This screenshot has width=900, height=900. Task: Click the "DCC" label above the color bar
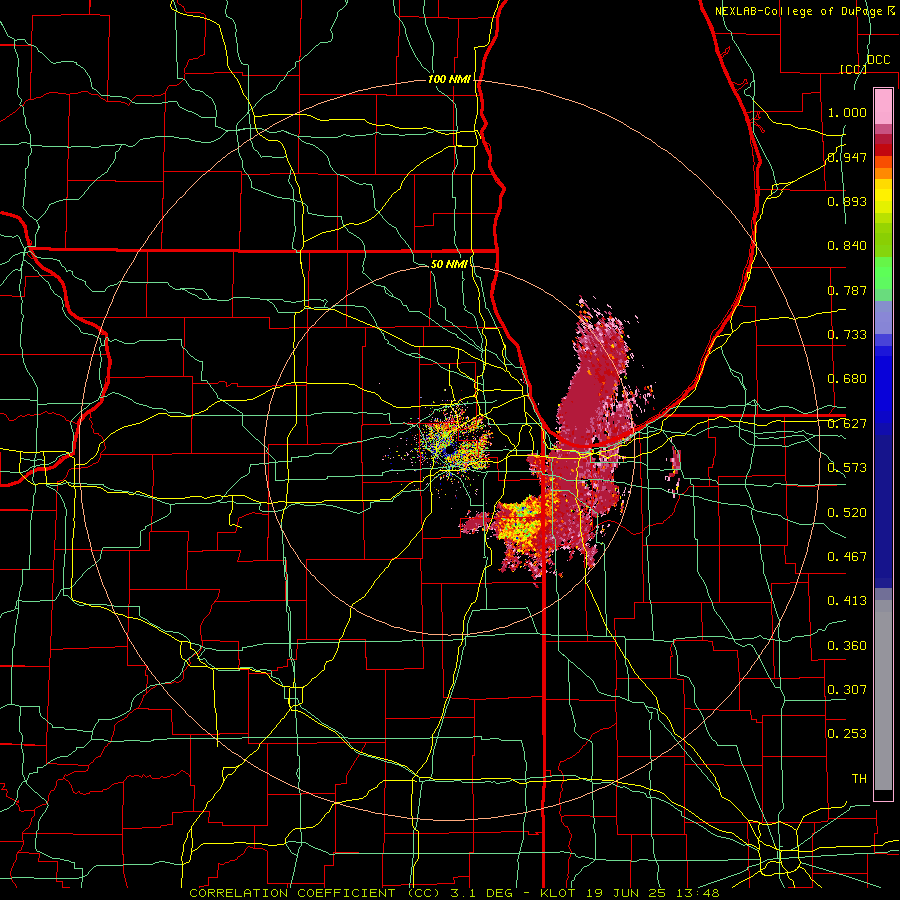[879, 60]
